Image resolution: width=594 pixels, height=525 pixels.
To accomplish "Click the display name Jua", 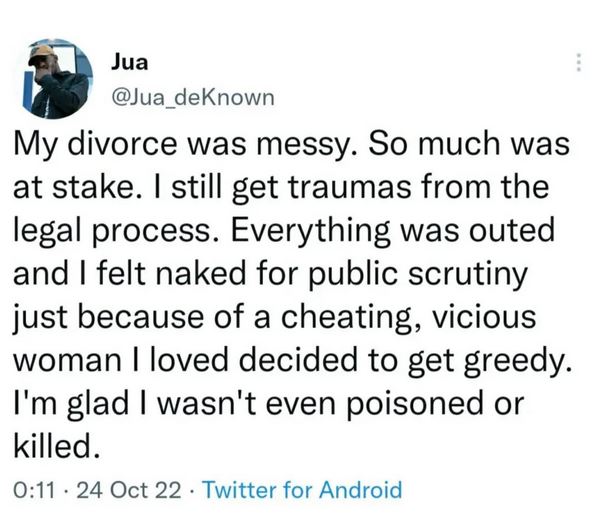I will (130, 62).
